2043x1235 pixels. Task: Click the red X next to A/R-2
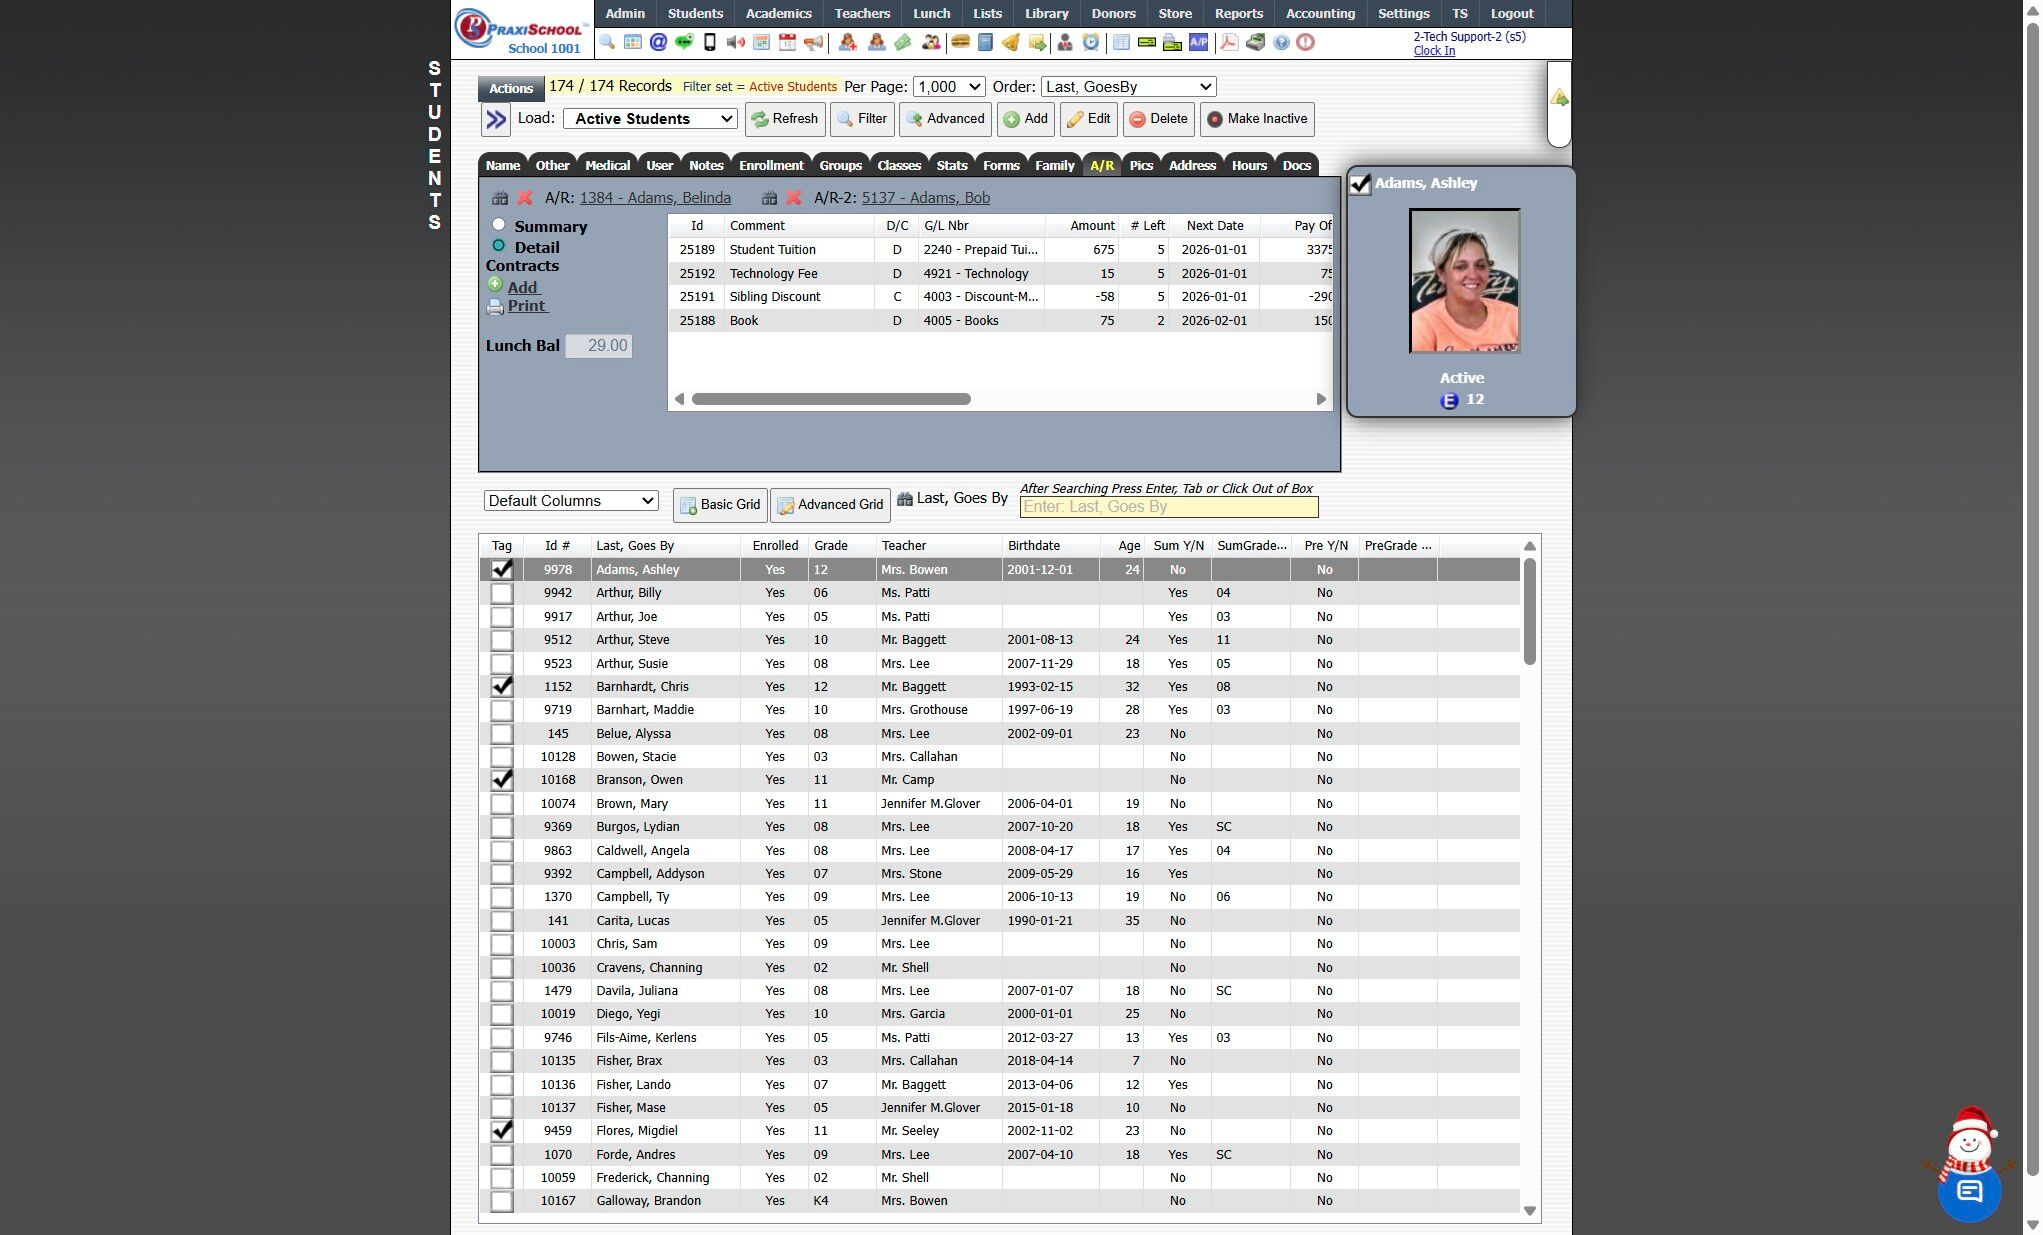(793, 198)
